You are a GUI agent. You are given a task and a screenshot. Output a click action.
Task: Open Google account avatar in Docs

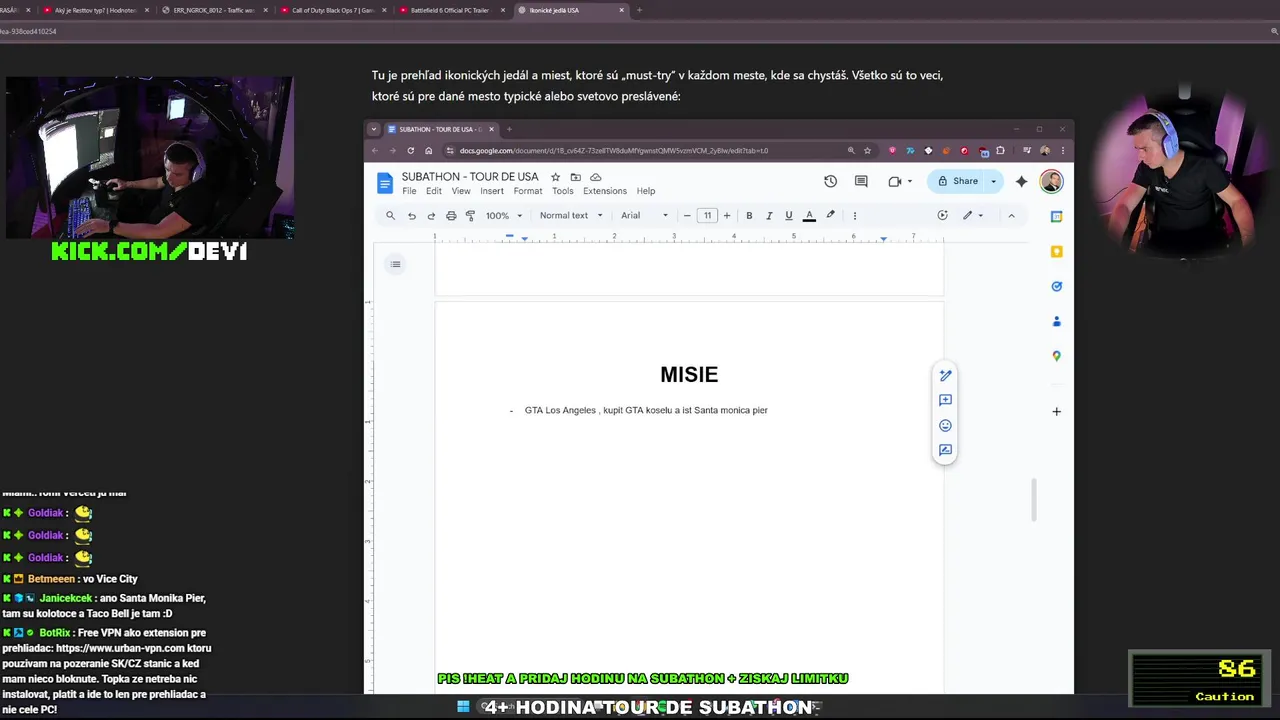pos(1051,181)
